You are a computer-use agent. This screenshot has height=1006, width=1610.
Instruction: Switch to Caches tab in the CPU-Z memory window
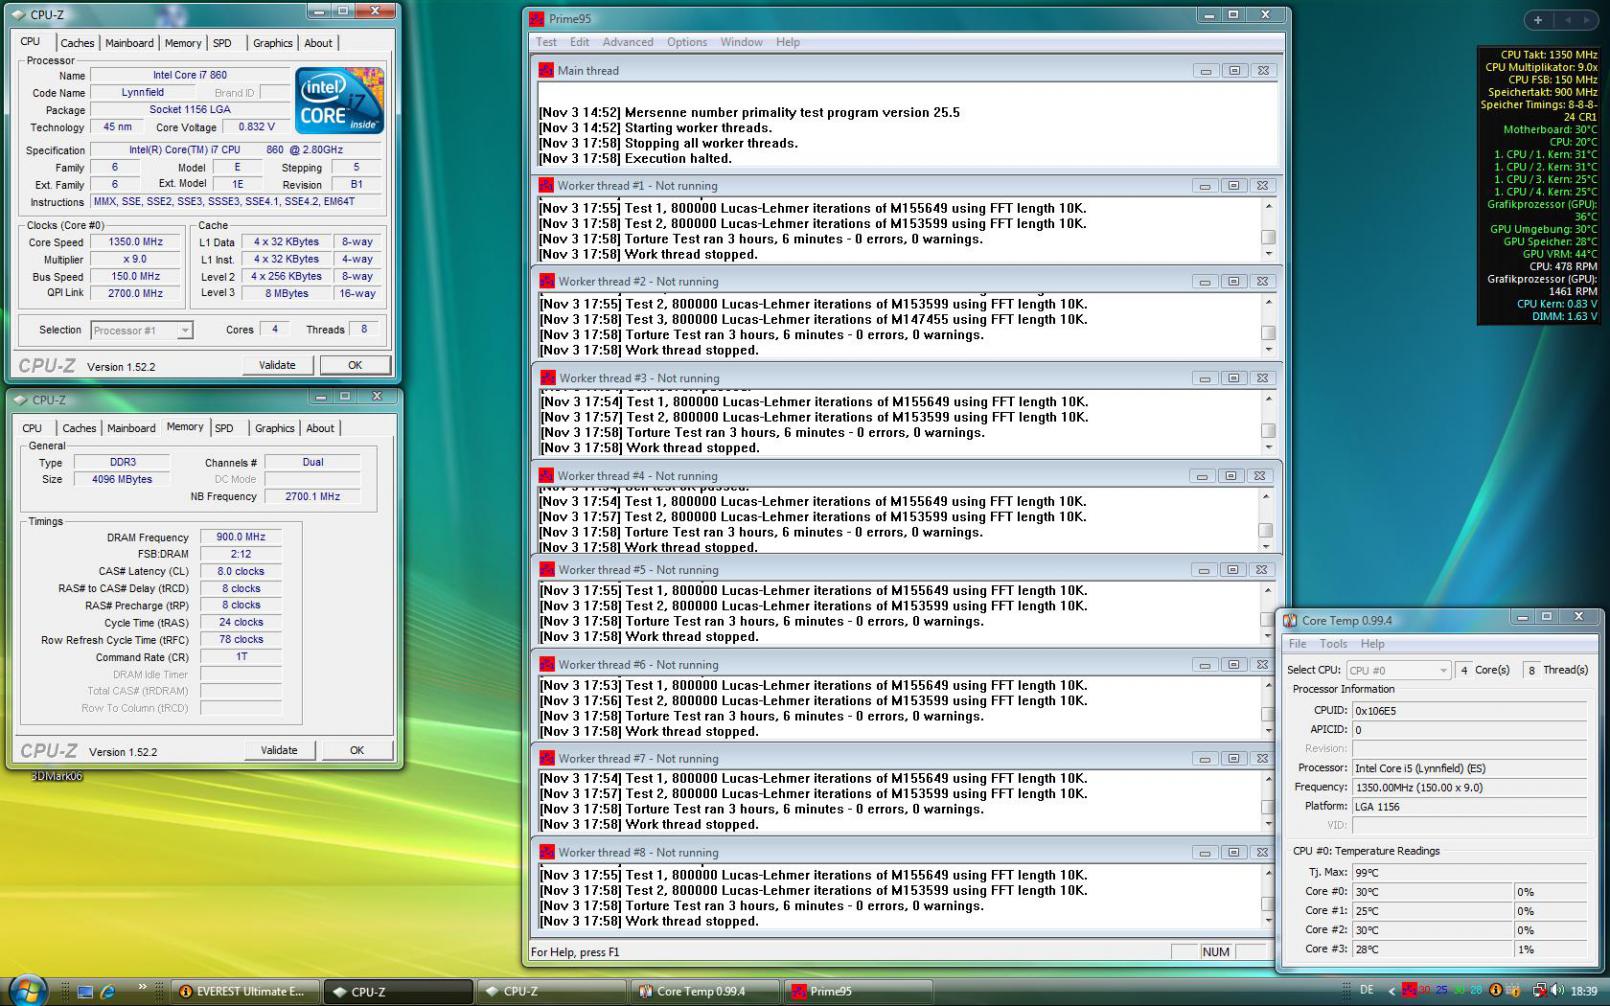[x=79, y=428]
